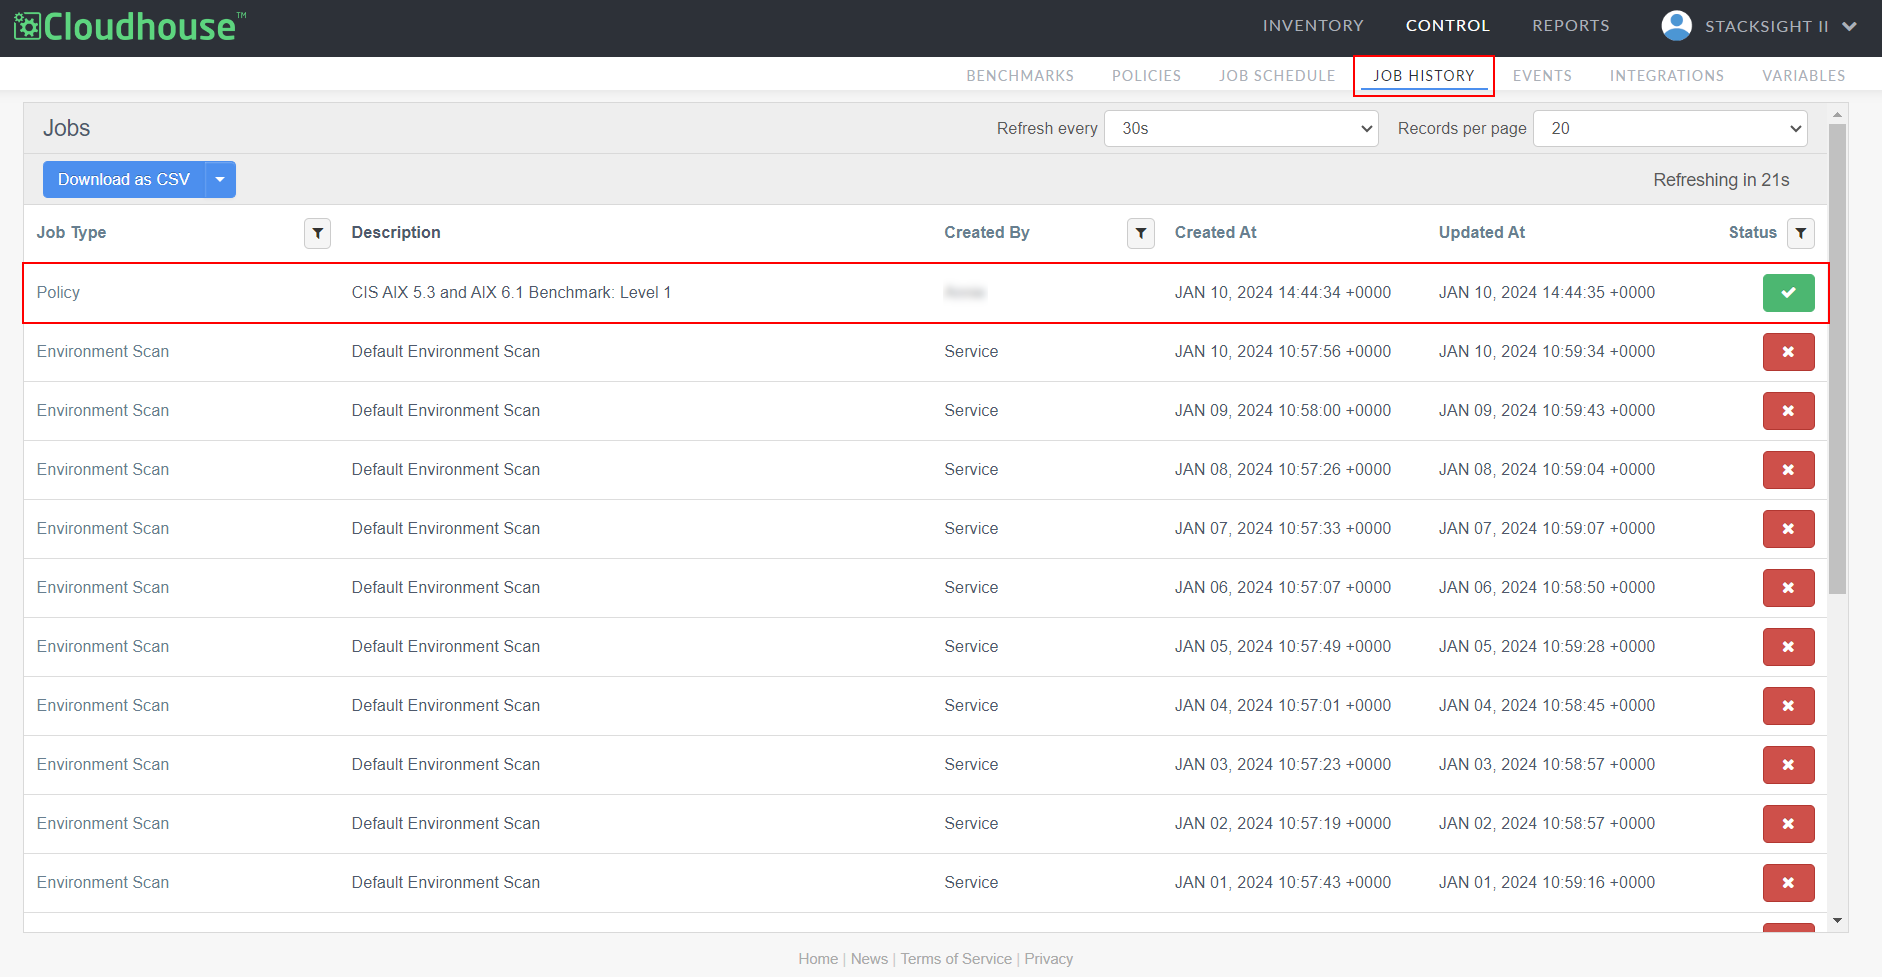The height and width of the screenshot is (977, 1882).
Task: Switch to the JOB SCHEDULE tab
Action: [1277, 76]
